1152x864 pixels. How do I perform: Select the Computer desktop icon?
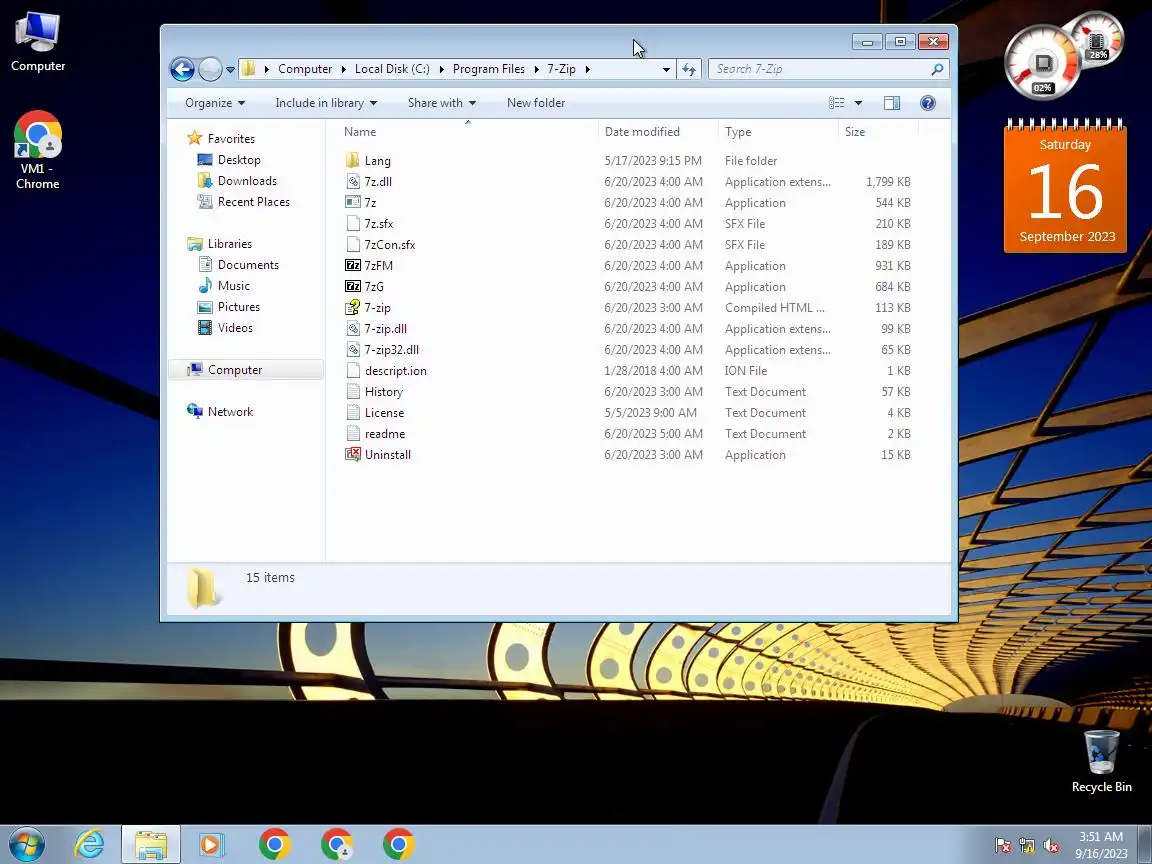37,41
